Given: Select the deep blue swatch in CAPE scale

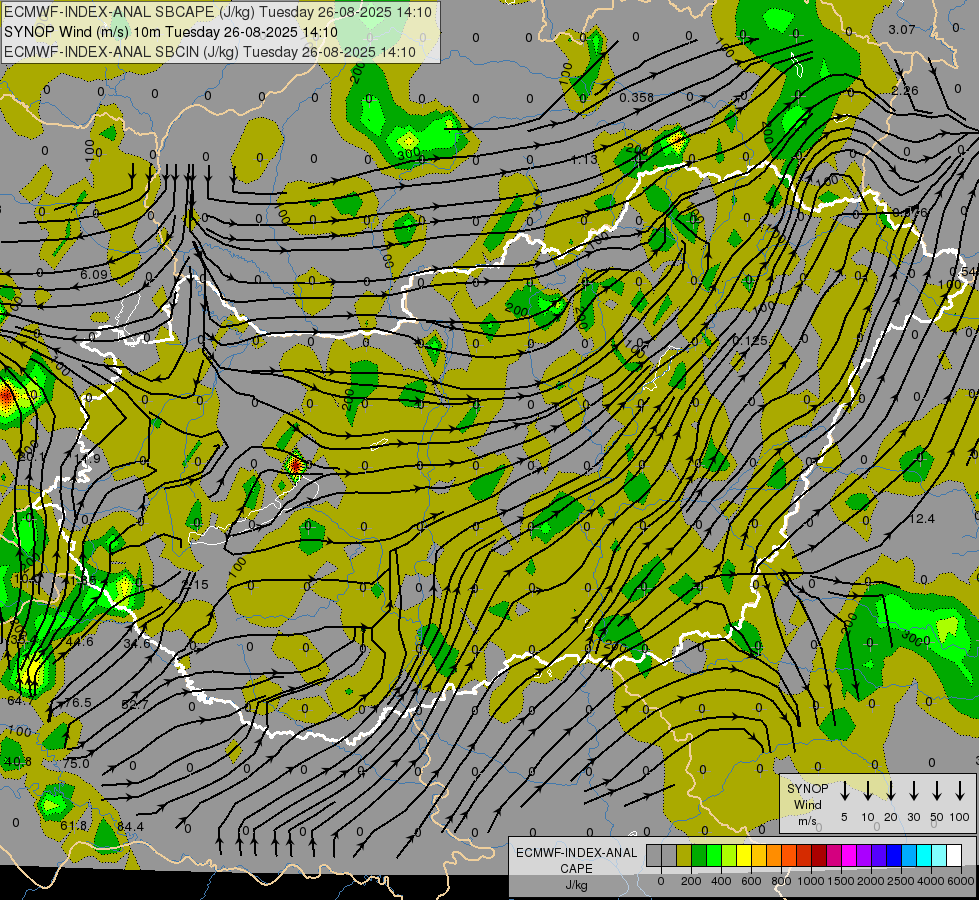Looking at the screenshot, I should (x=894, y=856).
